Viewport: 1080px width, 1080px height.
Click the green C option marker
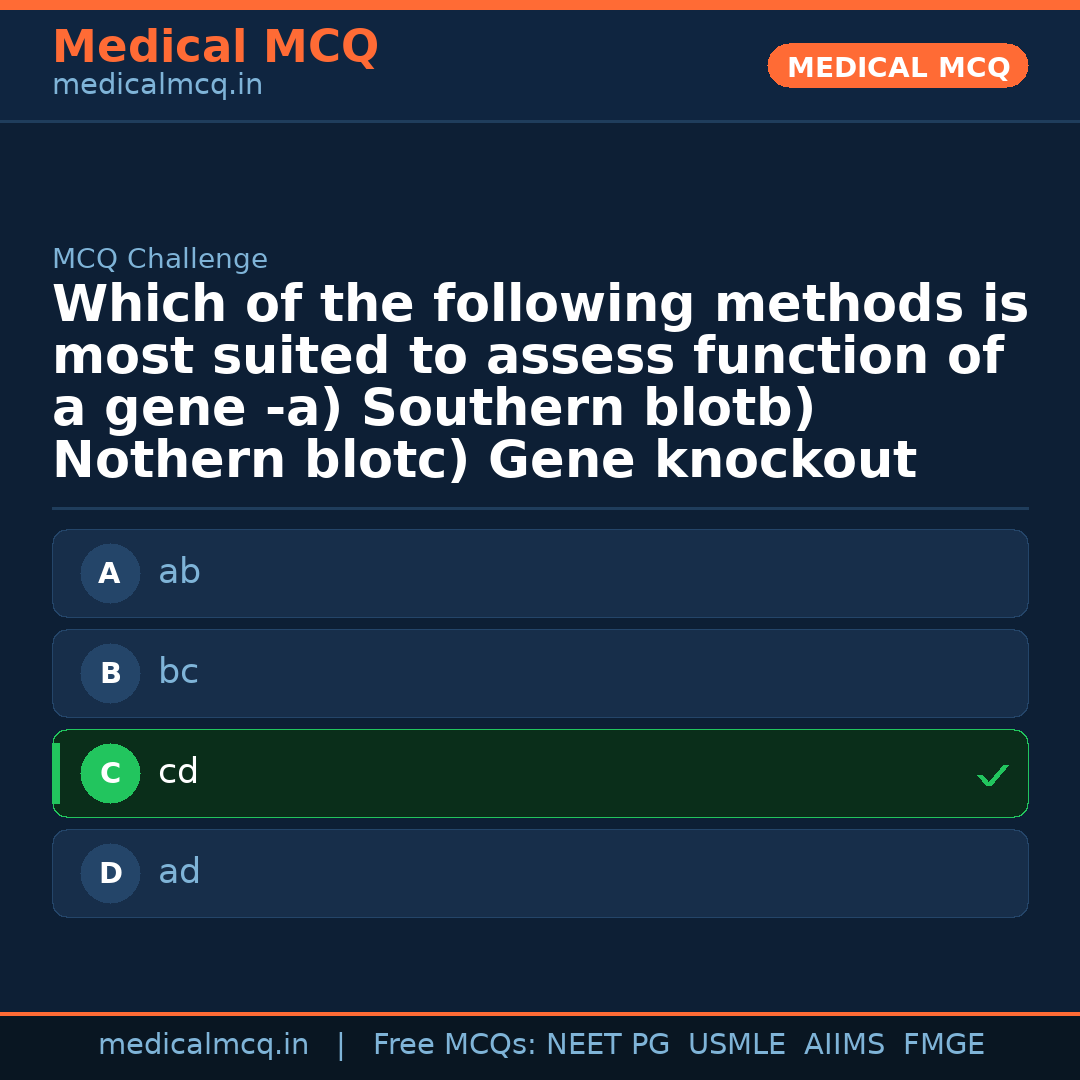point(110,773)
